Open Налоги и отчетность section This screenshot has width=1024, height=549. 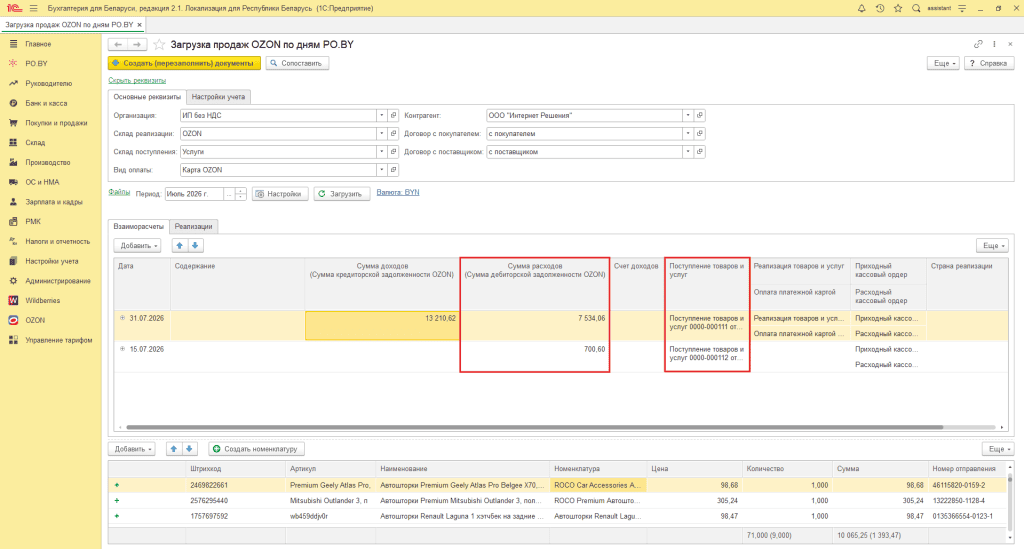[57, 242]
